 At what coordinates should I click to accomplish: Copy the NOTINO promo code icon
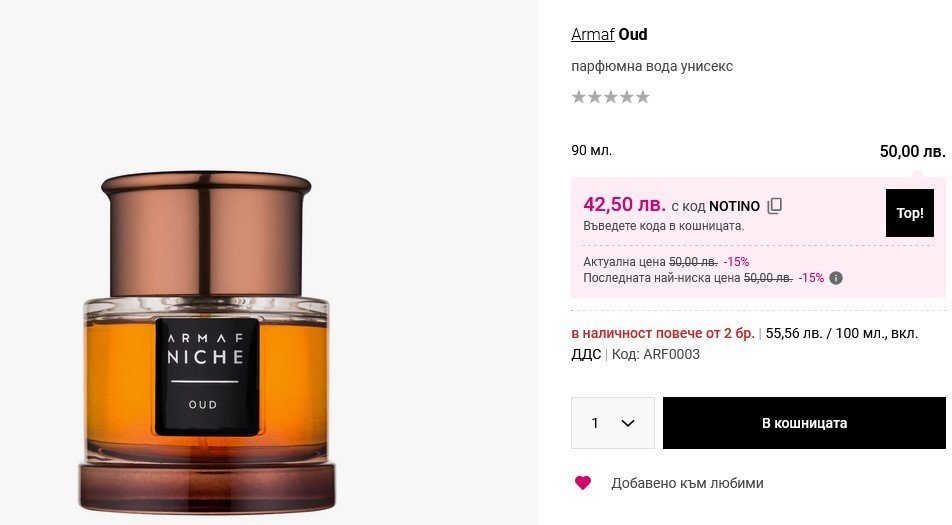click(774, 206)
